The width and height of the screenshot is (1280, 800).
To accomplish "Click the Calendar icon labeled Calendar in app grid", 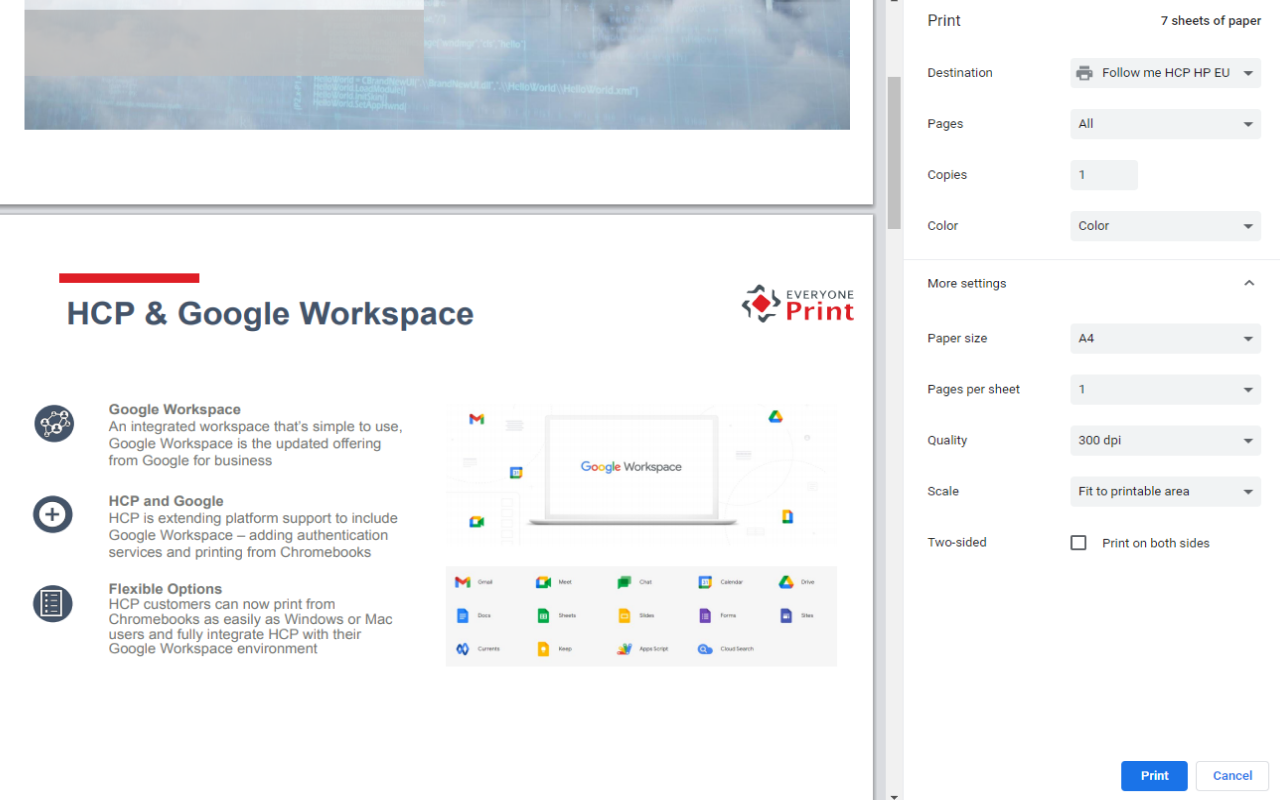I will pos(705,582).
